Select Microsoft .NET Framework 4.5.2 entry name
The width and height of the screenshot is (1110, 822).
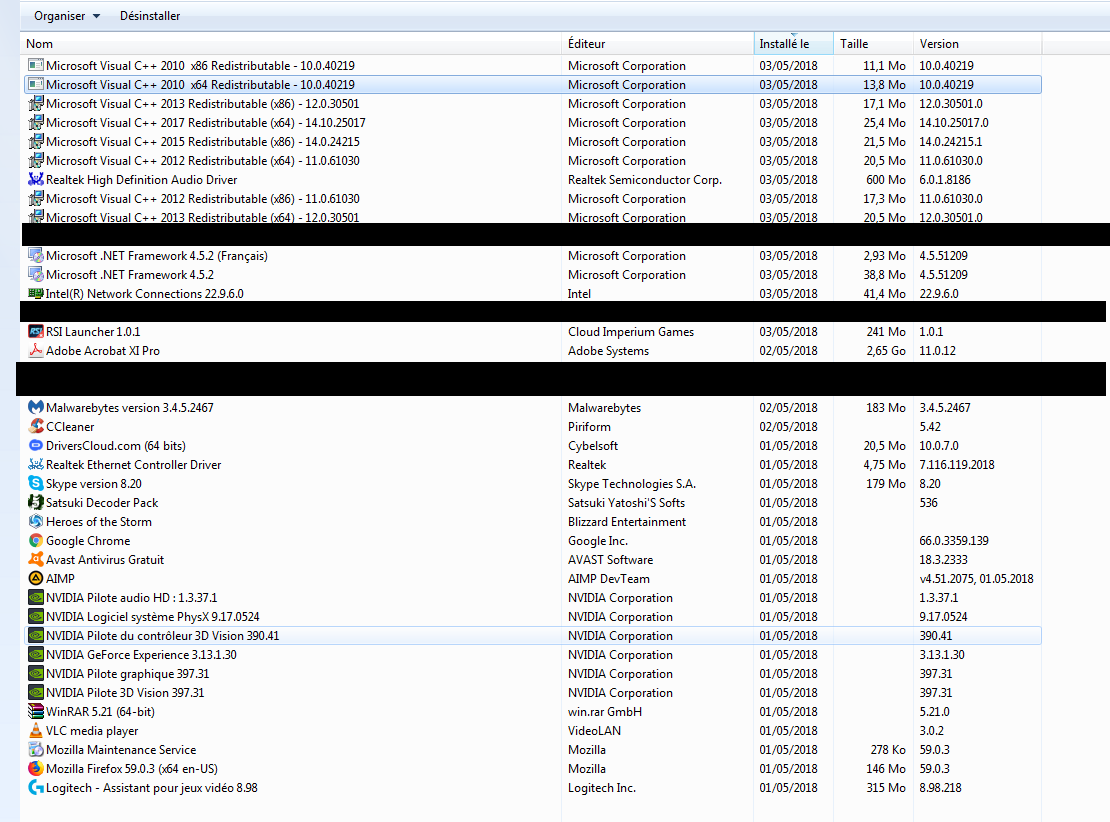click(x=130, y=274)
